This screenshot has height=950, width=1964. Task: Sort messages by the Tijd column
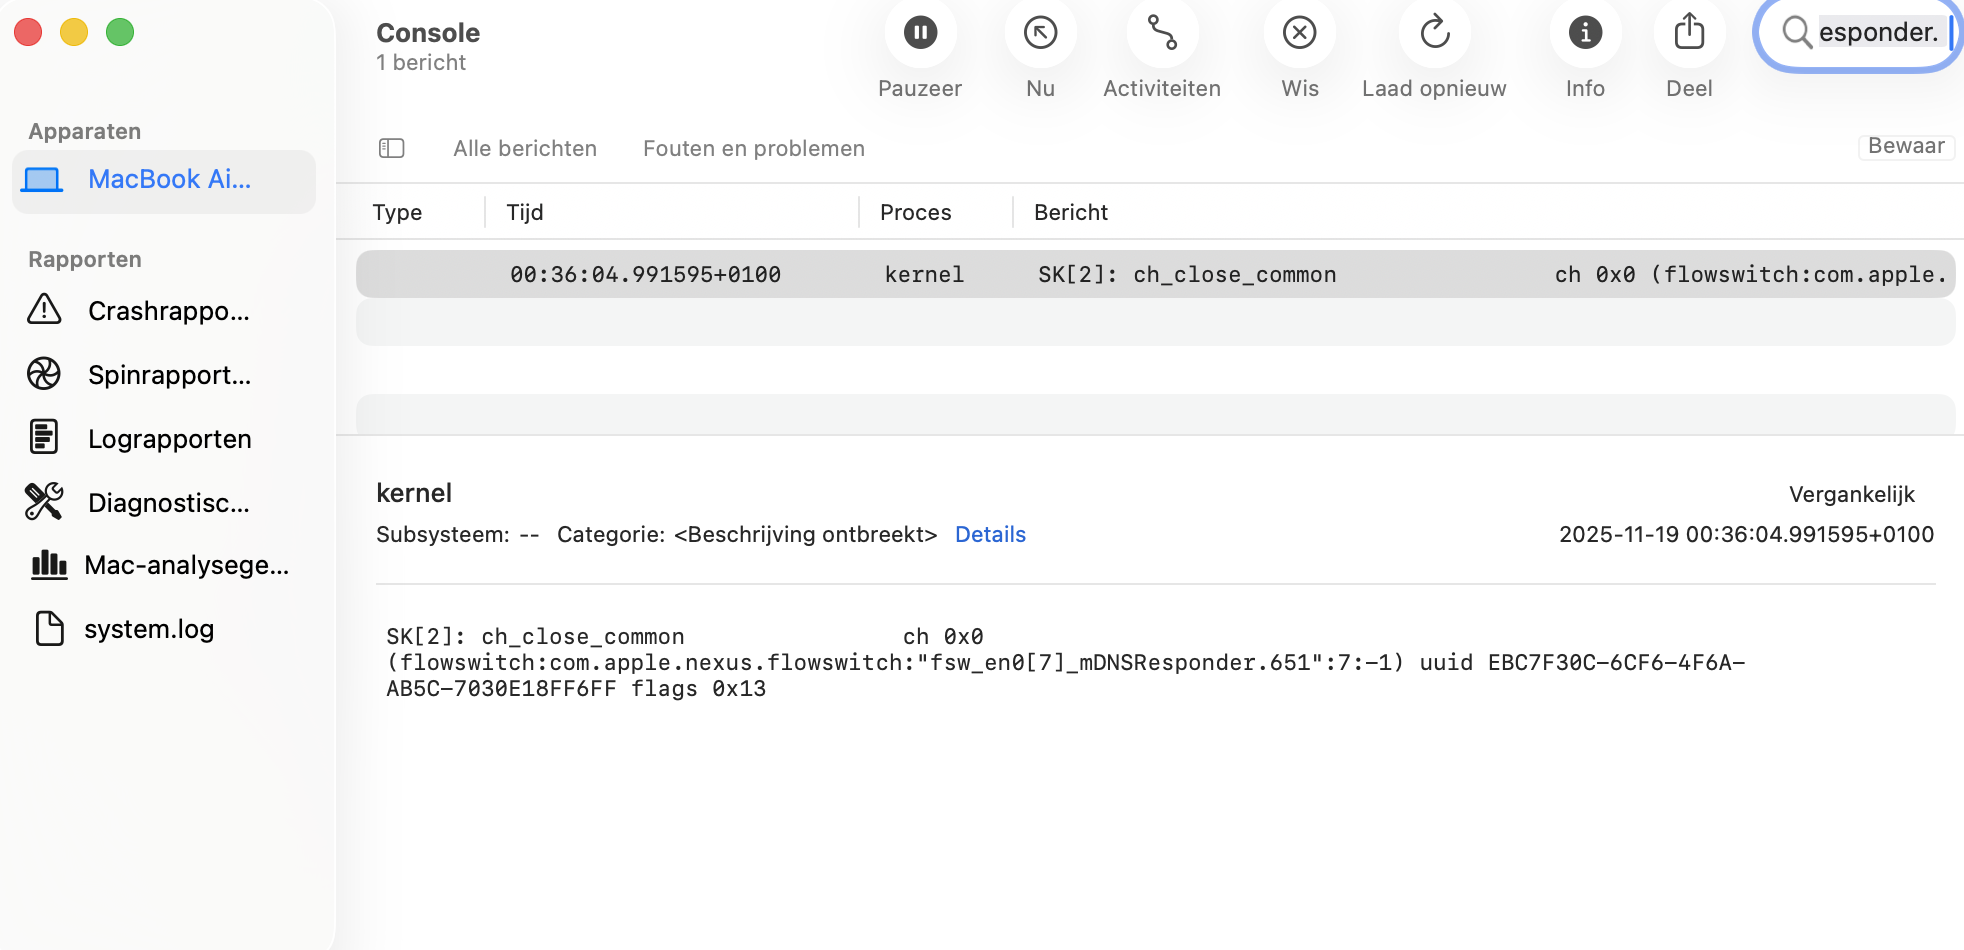tap(524, 212)
